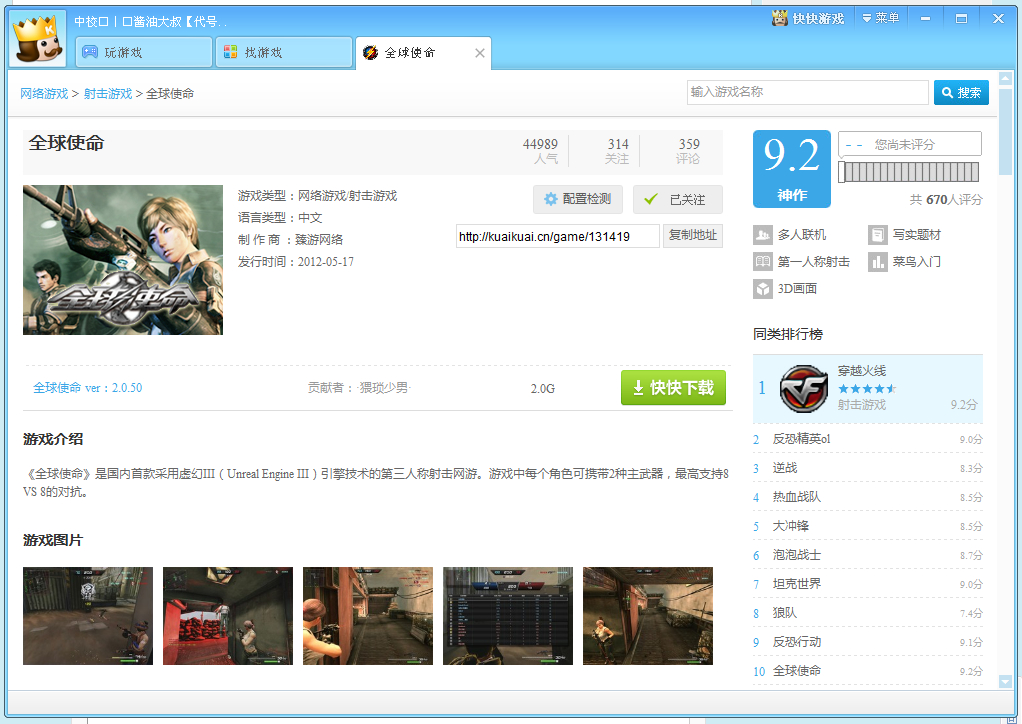The image size is (1022, 724).
Task: Open the 找游戏 tab
Action: 284,52
